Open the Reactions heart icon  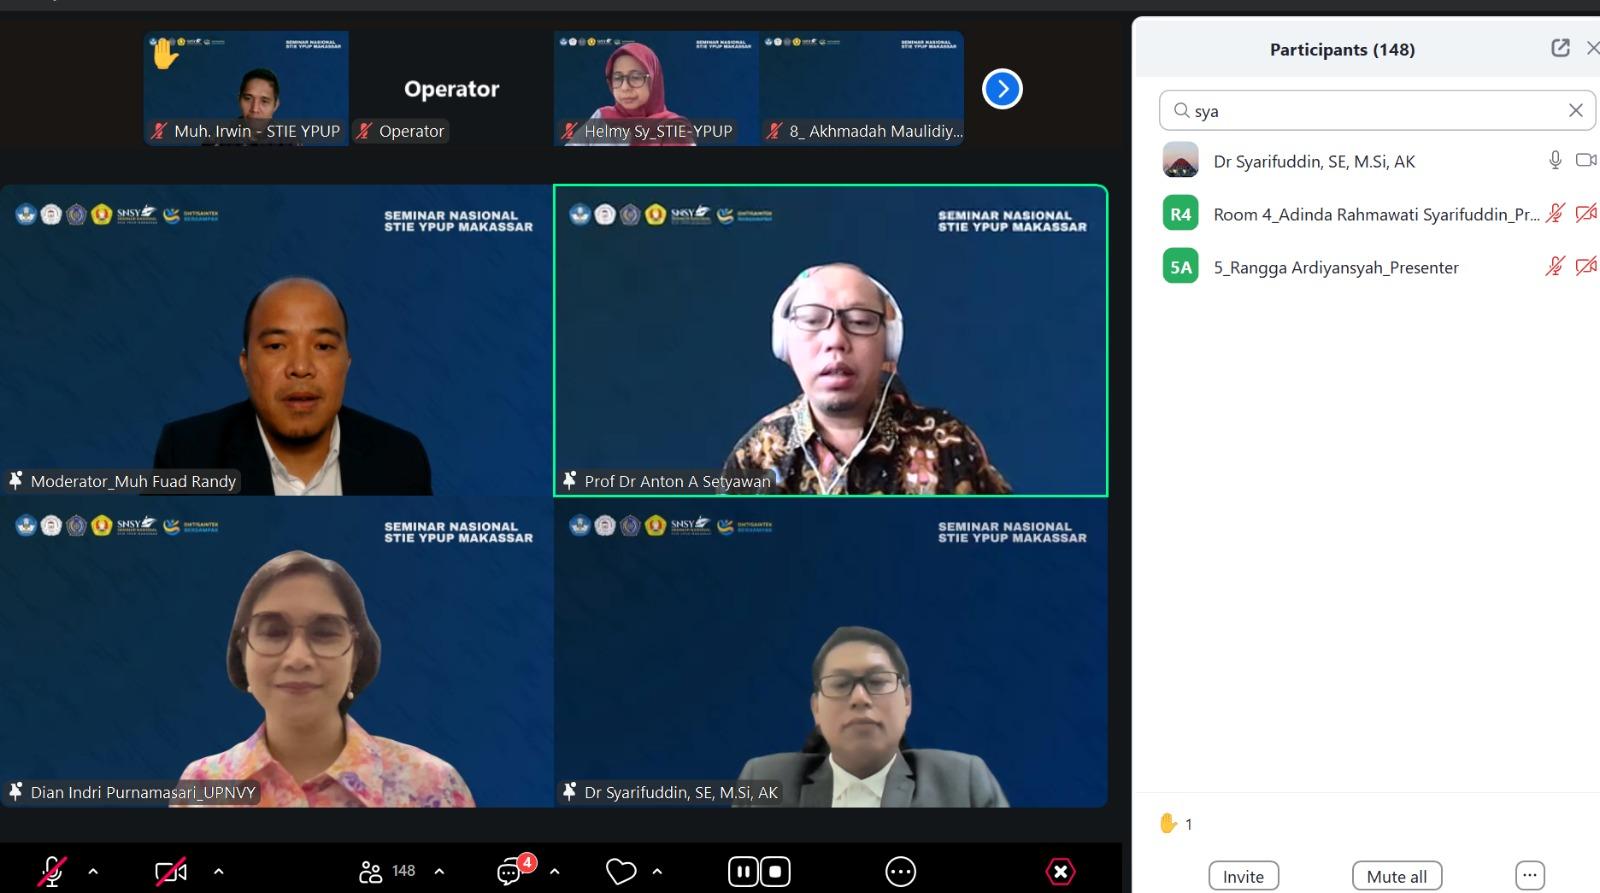coord(621,871)
